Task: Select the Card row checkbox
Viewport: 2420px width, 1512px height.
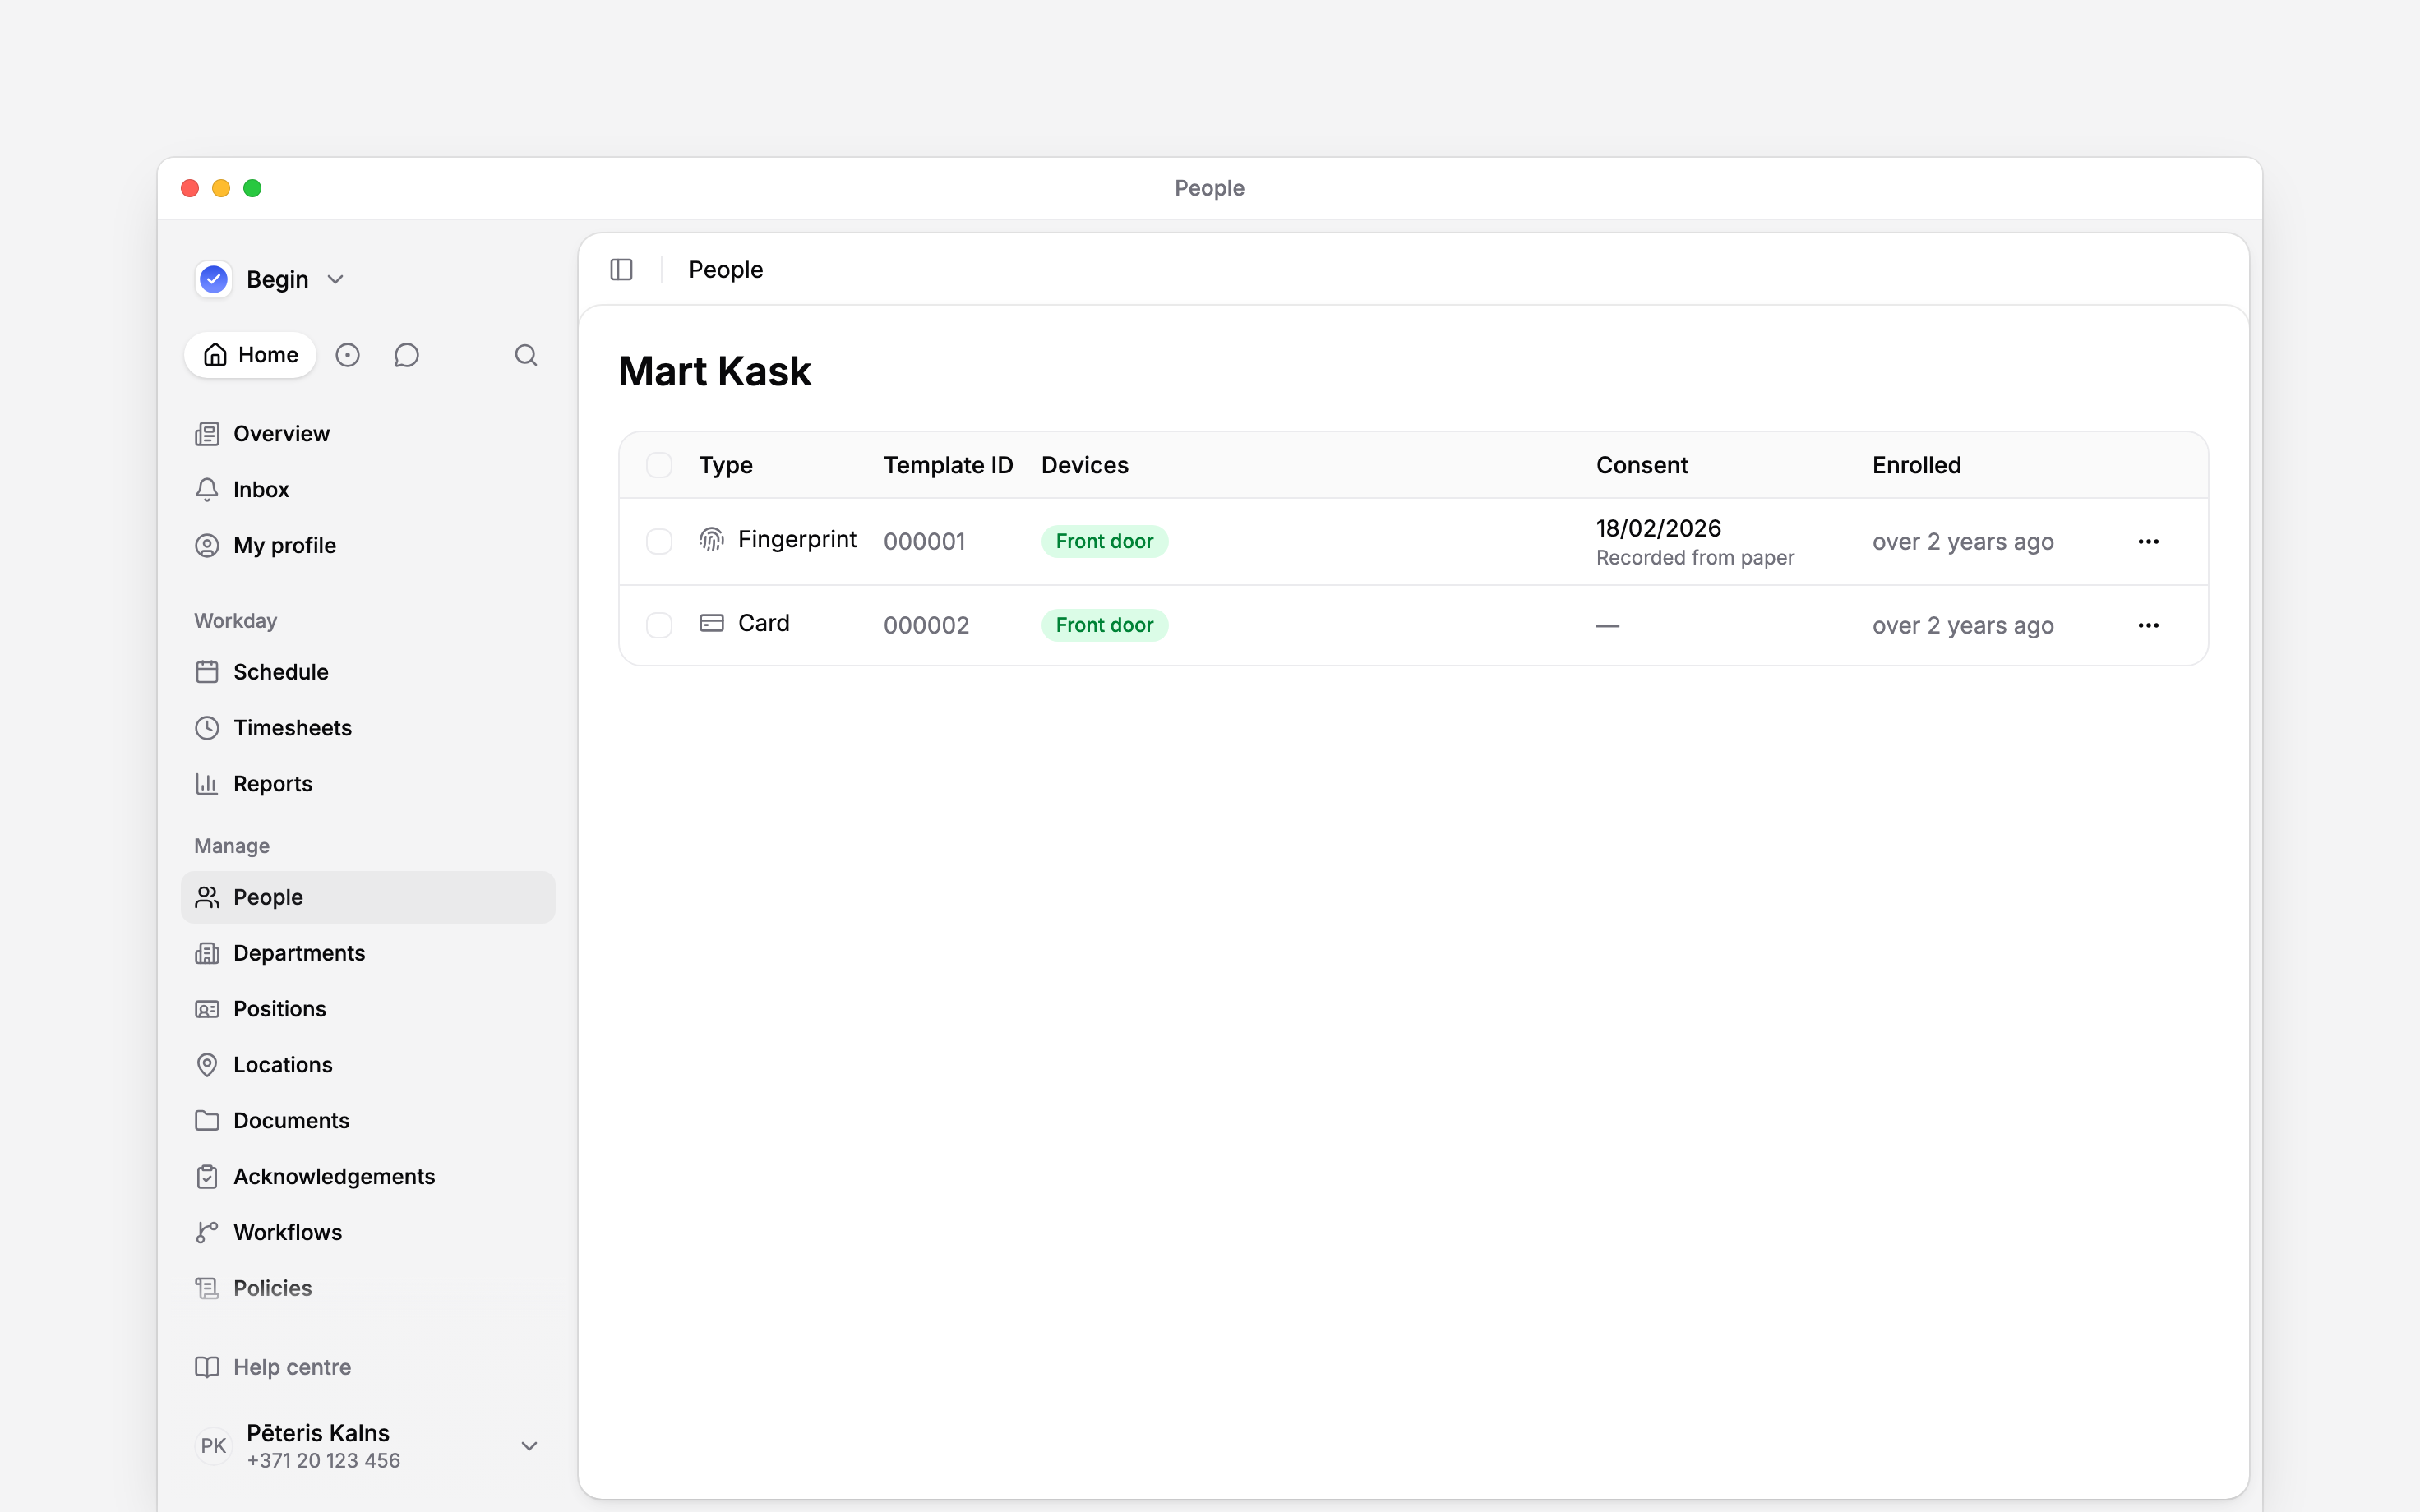Action: [659, 625]
